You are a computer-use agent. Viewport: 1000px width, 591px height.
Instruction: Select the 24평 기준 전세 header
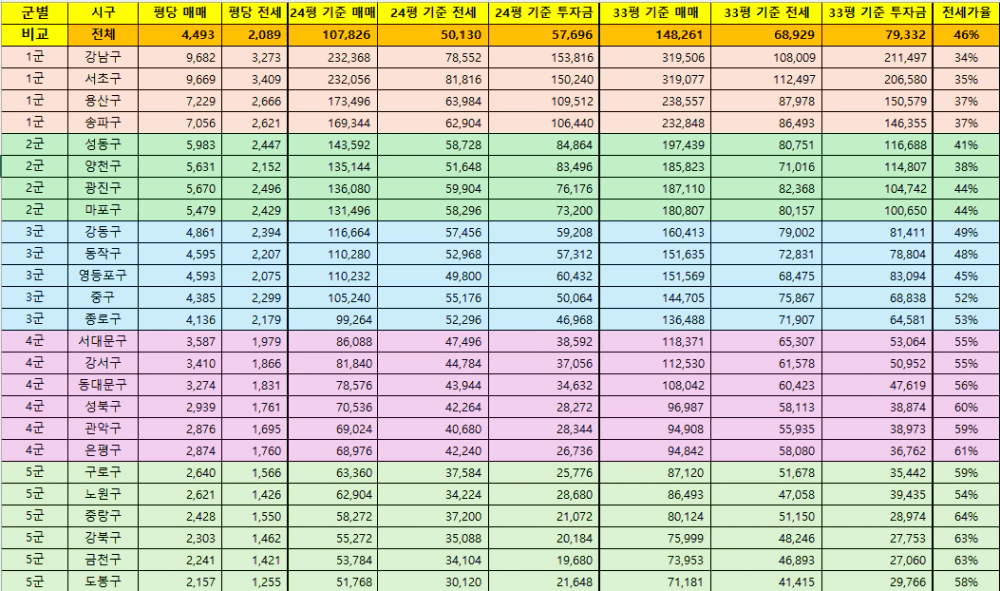pyautogui.click(x=433, y=13)
